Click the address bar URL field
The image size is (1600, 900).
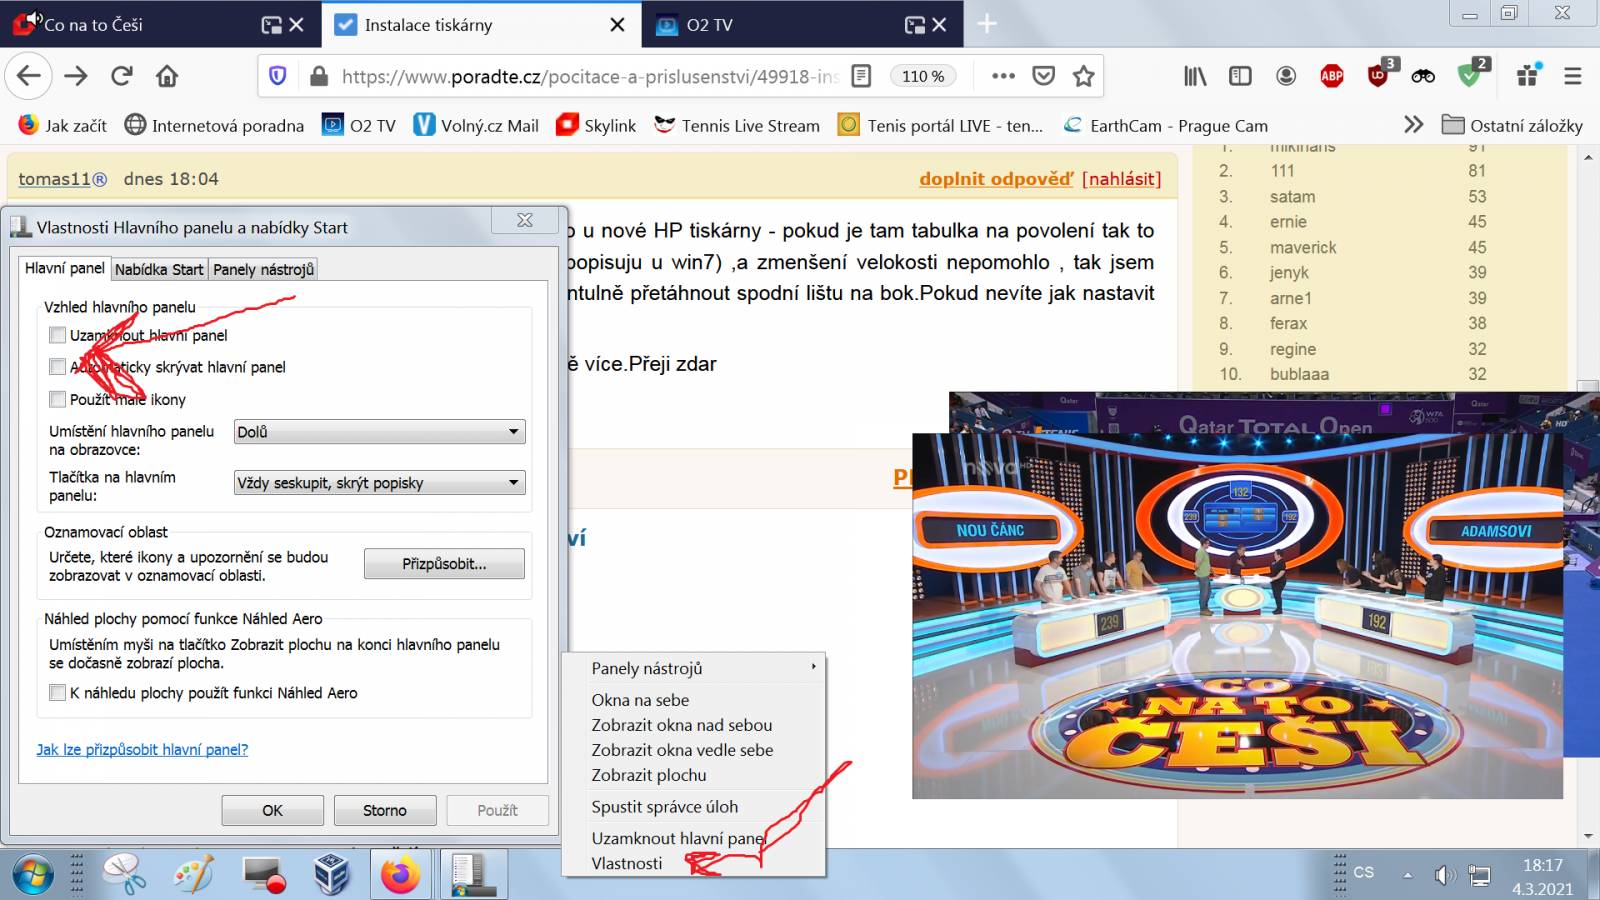(590, 76)
